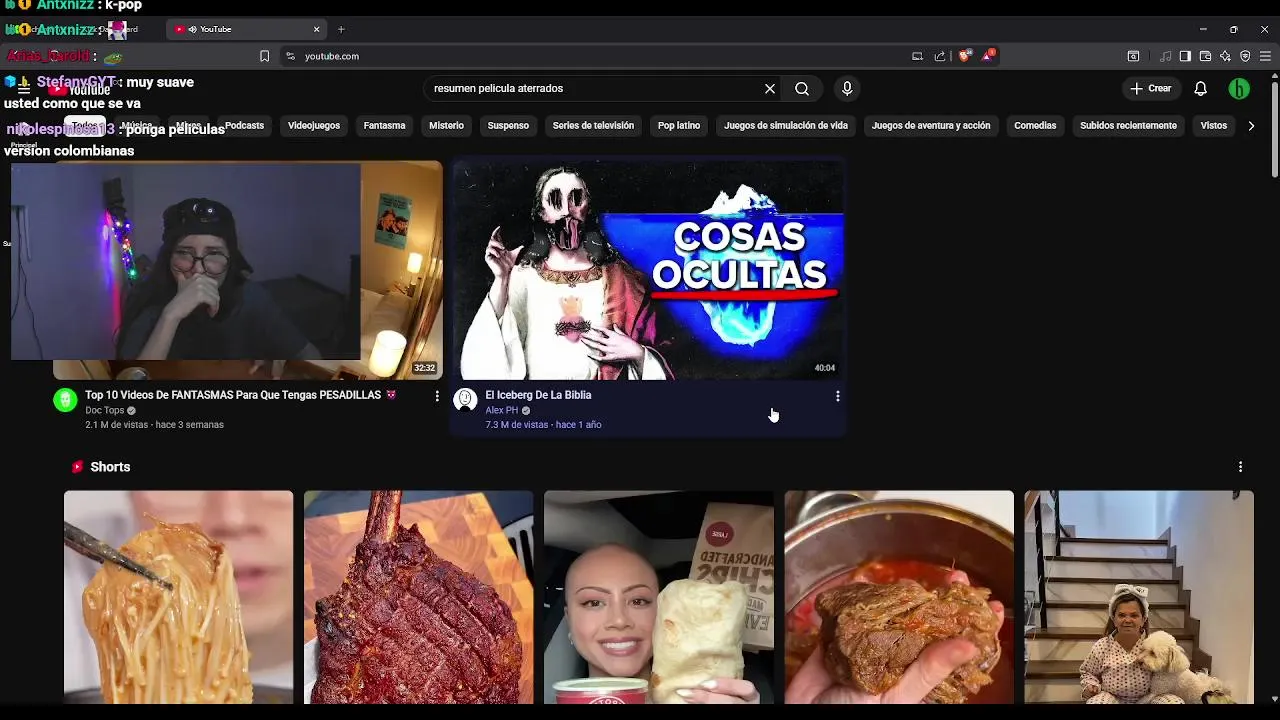Open Brave Shields lion icon

pyautogui.click(x=964, y=56)
